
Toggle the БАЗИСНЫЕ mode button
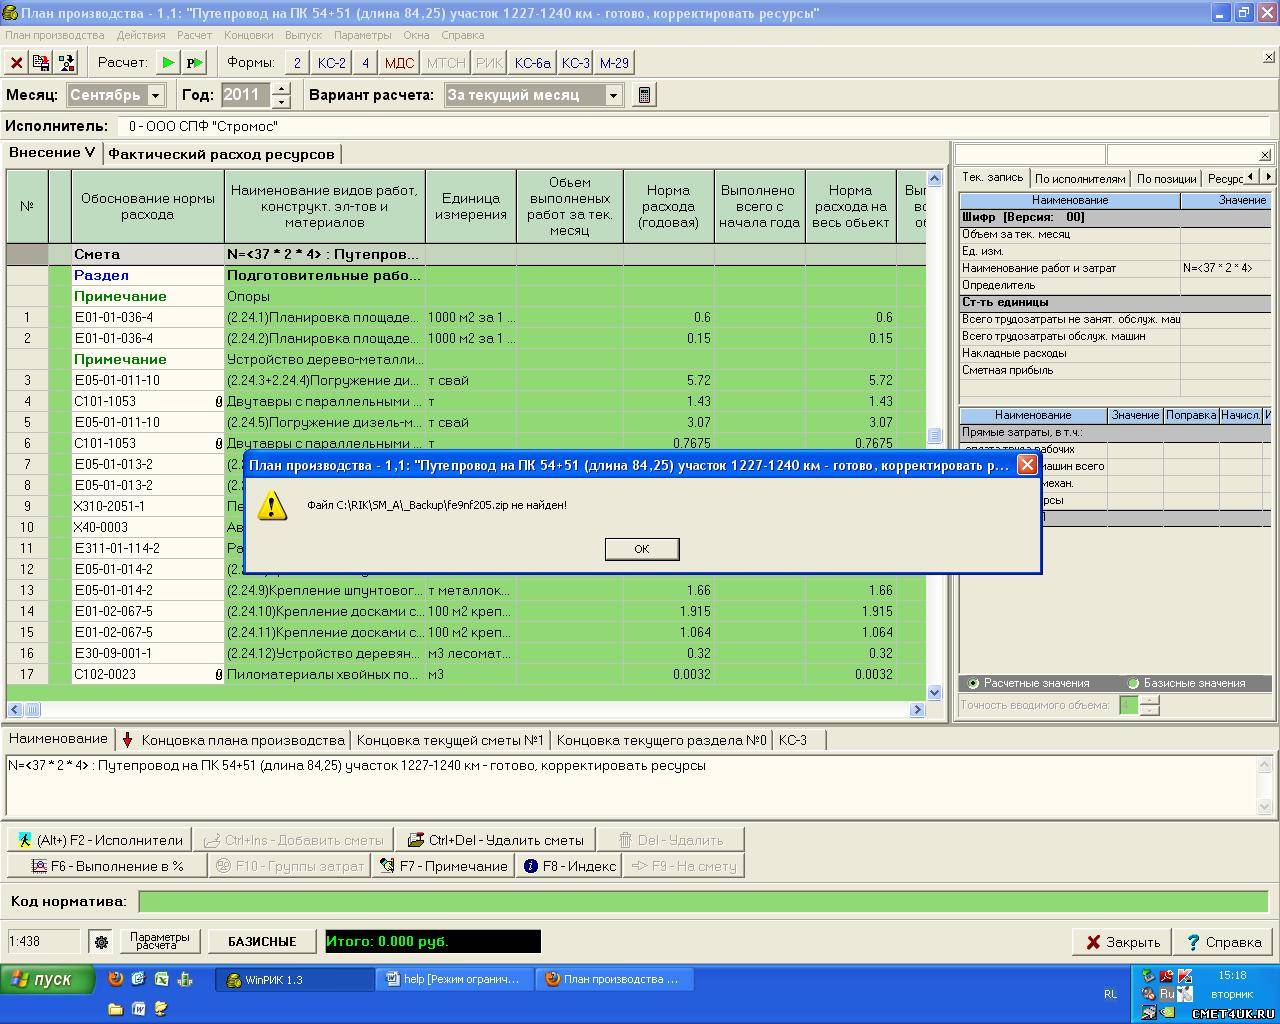tap(262, 942)
